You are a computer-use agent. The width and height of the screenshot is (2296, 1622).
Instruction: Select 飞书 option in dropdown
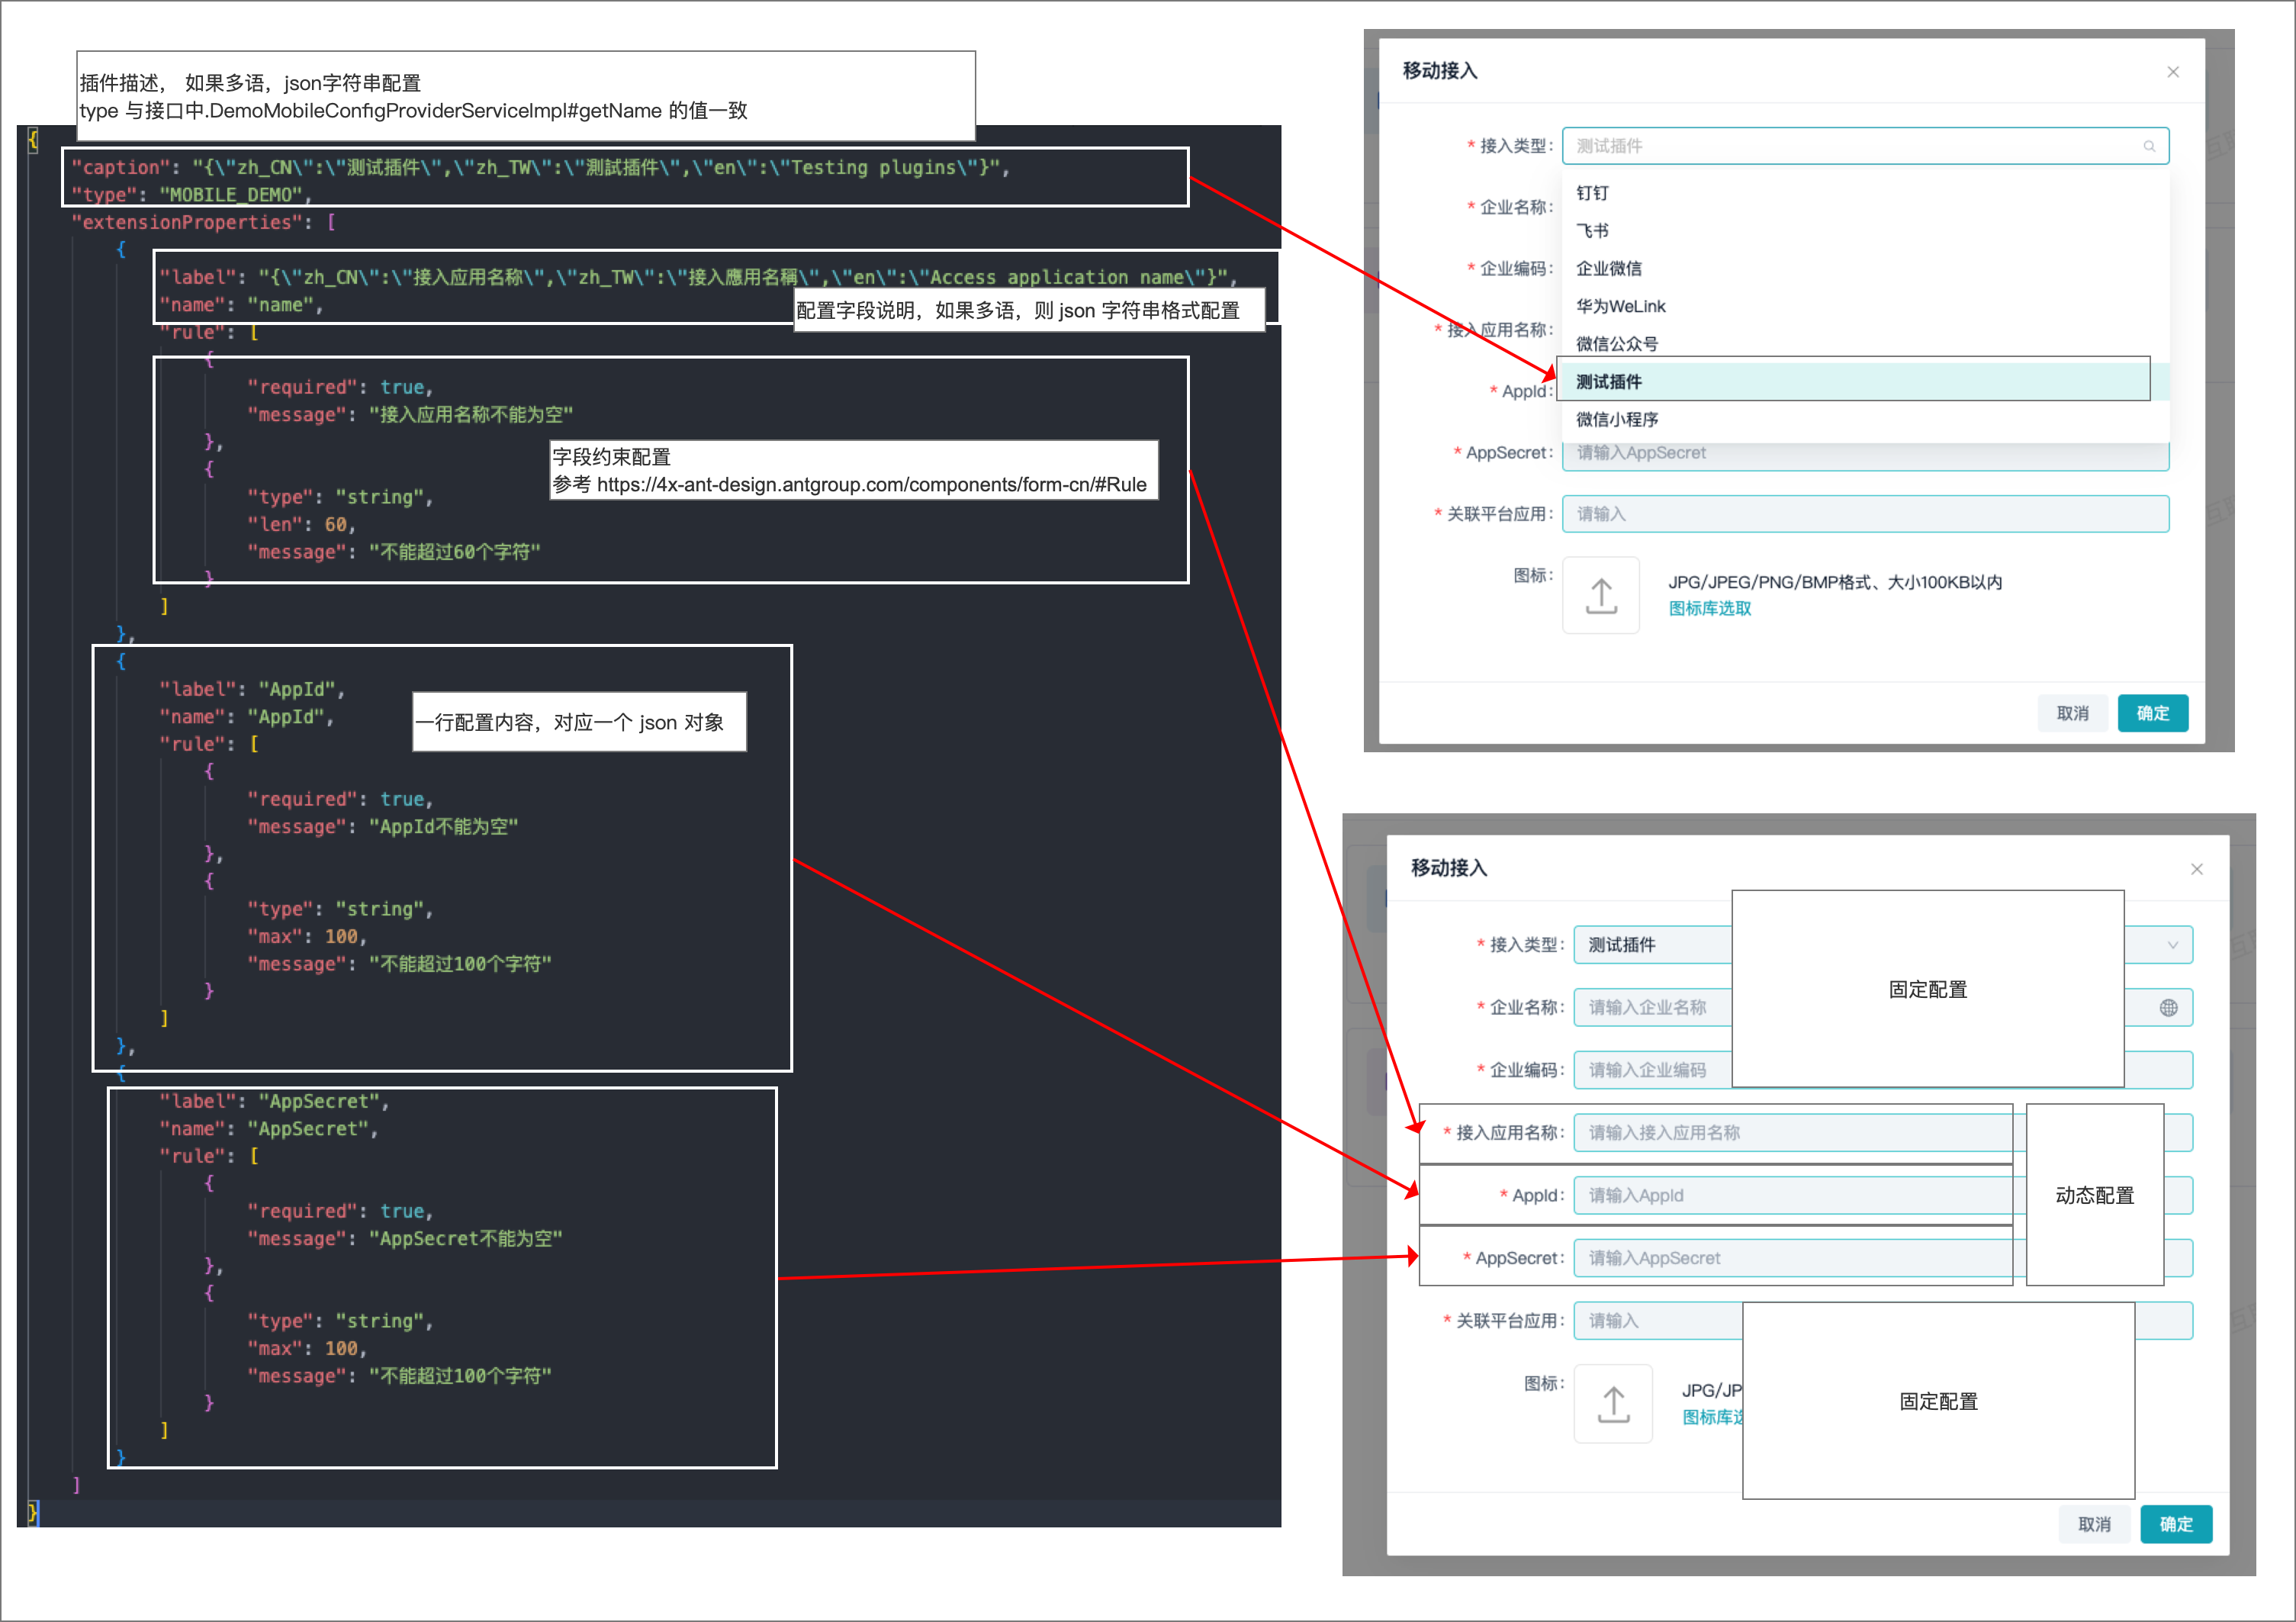point(1592,231)
